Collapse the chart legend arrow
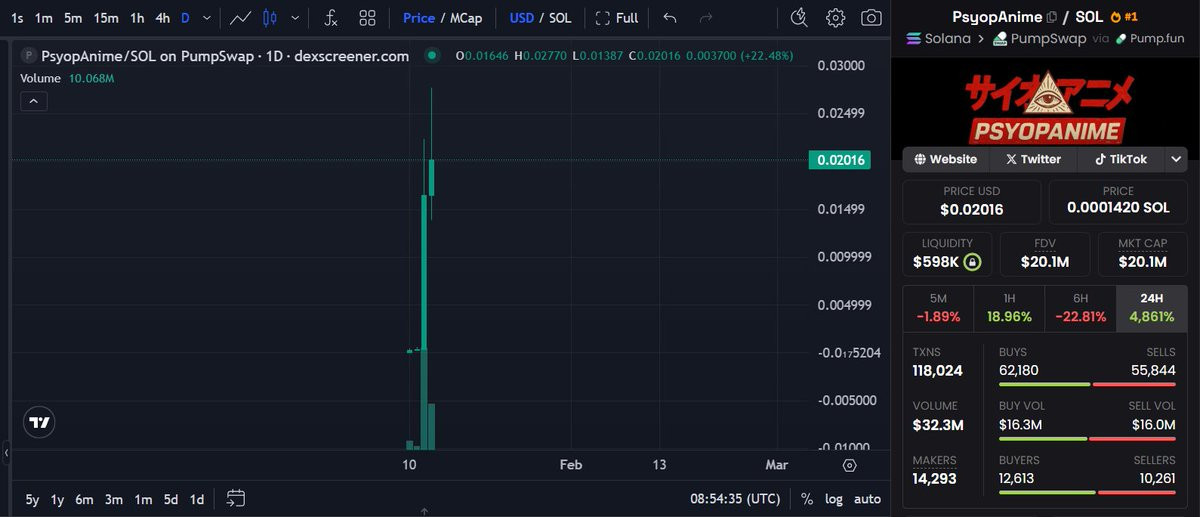This screenshot has height=517, width=1200. [33, 101]
